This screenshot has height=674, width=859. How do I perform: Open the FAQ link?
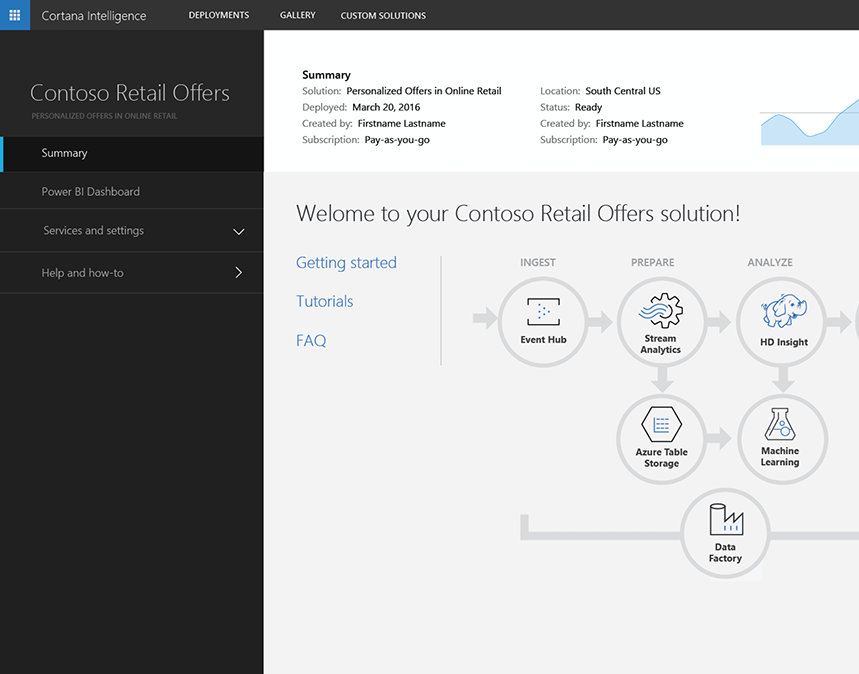pos(311,341)
